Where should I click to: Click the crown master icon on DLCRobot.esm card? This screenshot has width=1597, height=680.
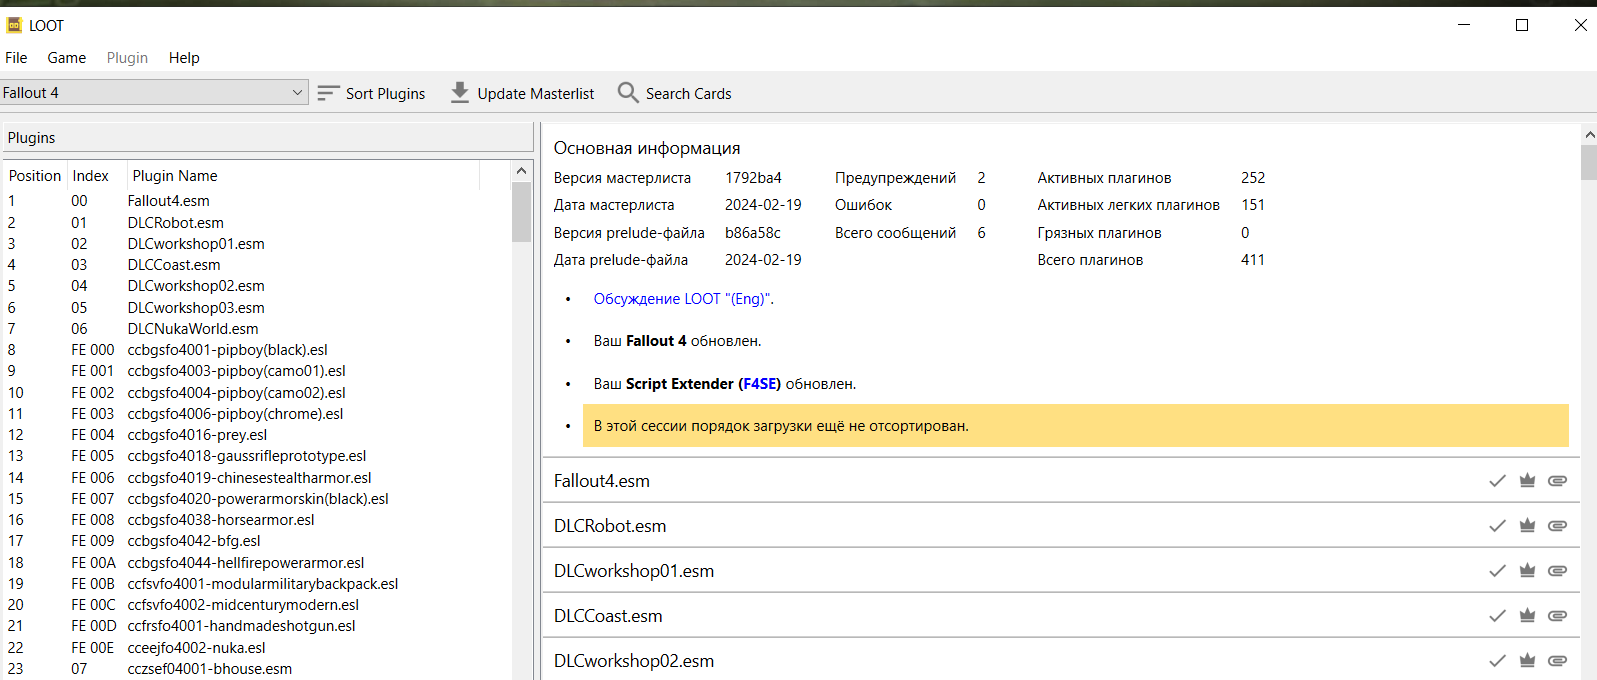1527,526
